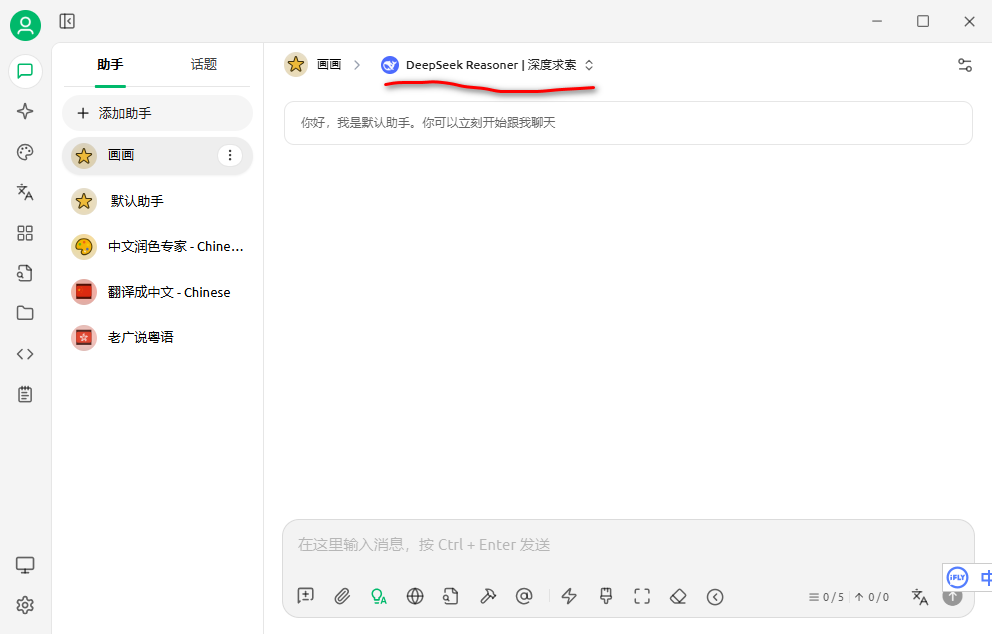Open quick phrases lightning icon
992x634 pixels.
(569, 596)
